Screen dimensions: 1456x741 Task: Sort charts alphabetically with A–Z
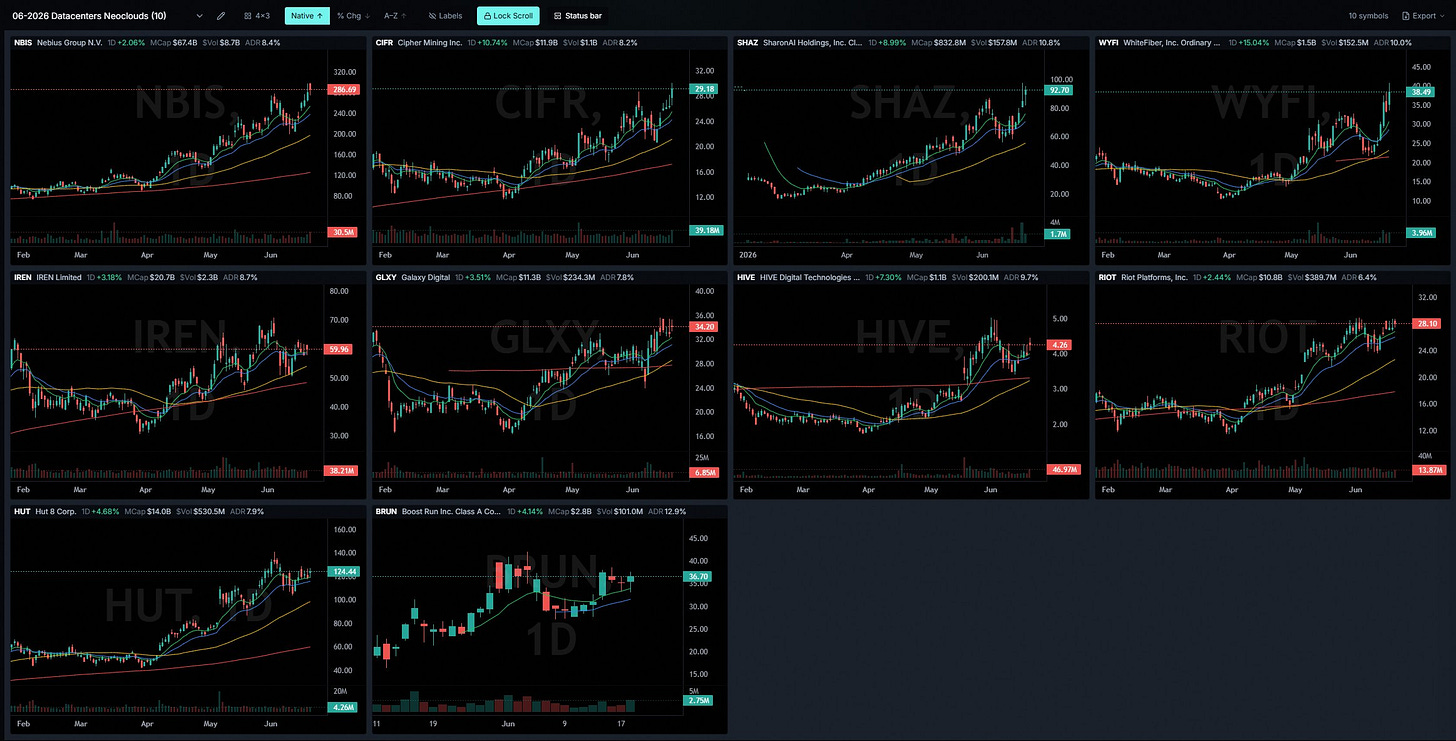click(x=395, y=16)
